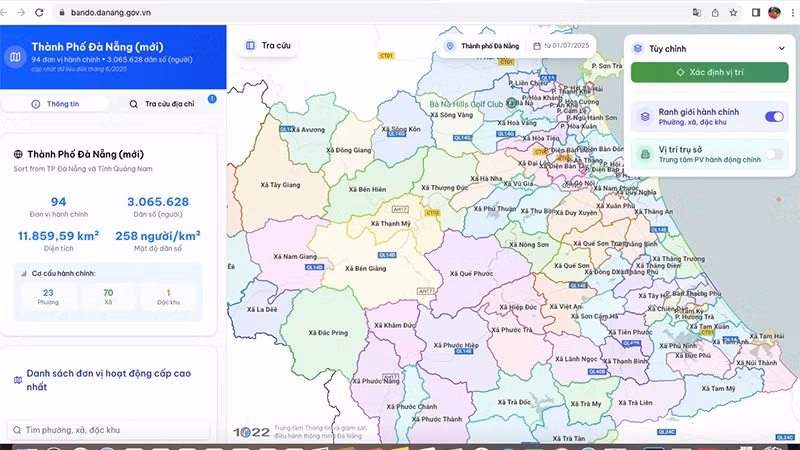Click the map icon in blue header

[x=15, y=57]
